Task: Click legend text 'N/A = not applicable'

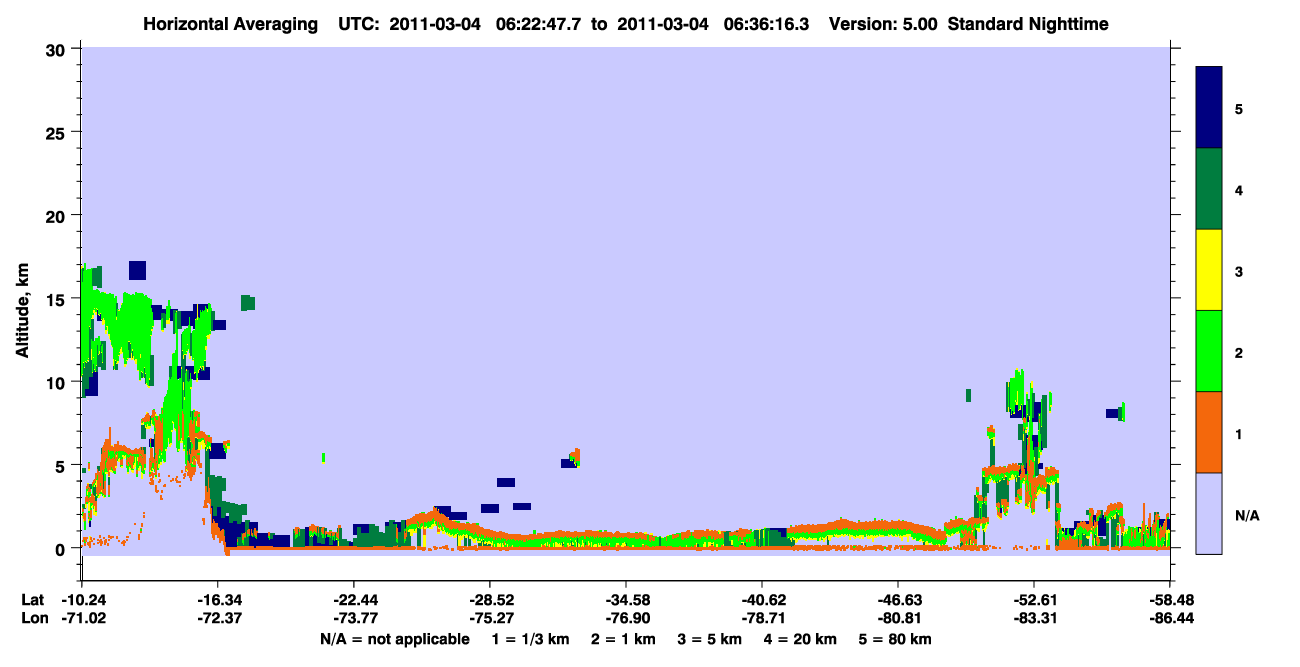Action: tap(394, 639)
